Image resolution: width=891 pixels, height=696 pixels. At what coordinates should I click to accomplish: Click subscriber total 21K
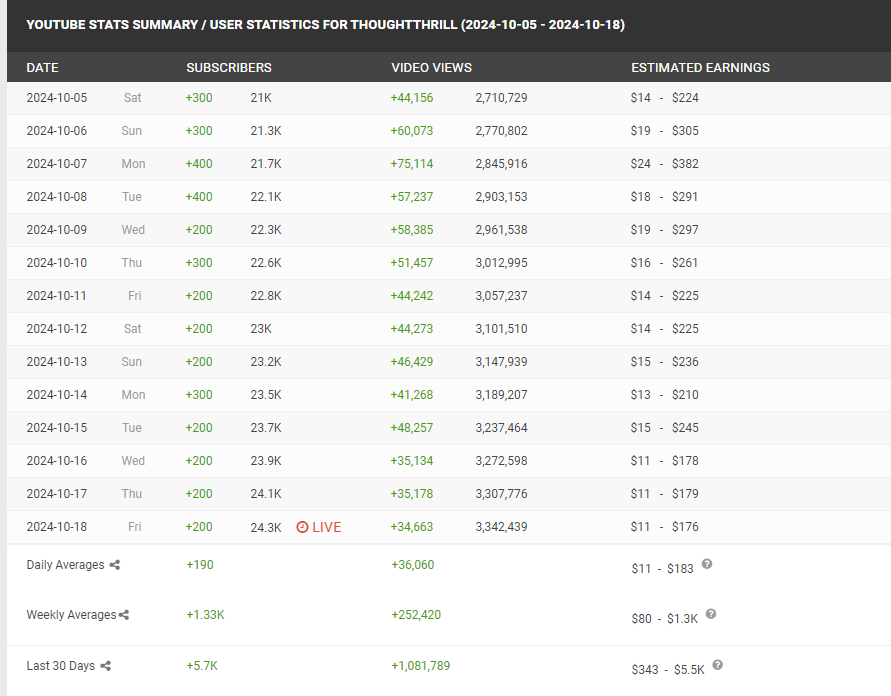pyautogui.click(x=261, y=98)
